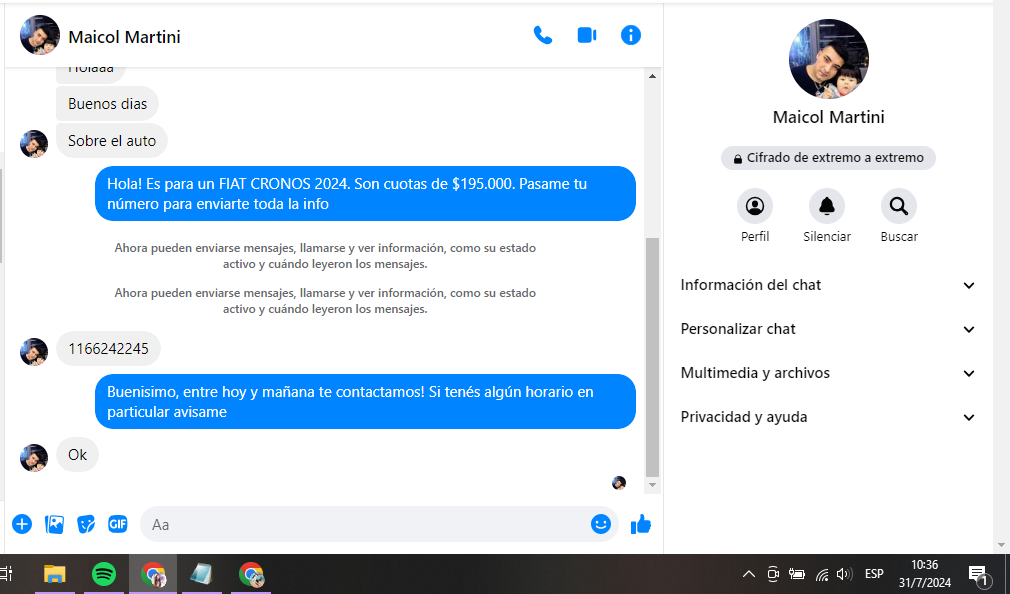Search the conversation with Buscar
The image size is (1010, 594).
899,207
